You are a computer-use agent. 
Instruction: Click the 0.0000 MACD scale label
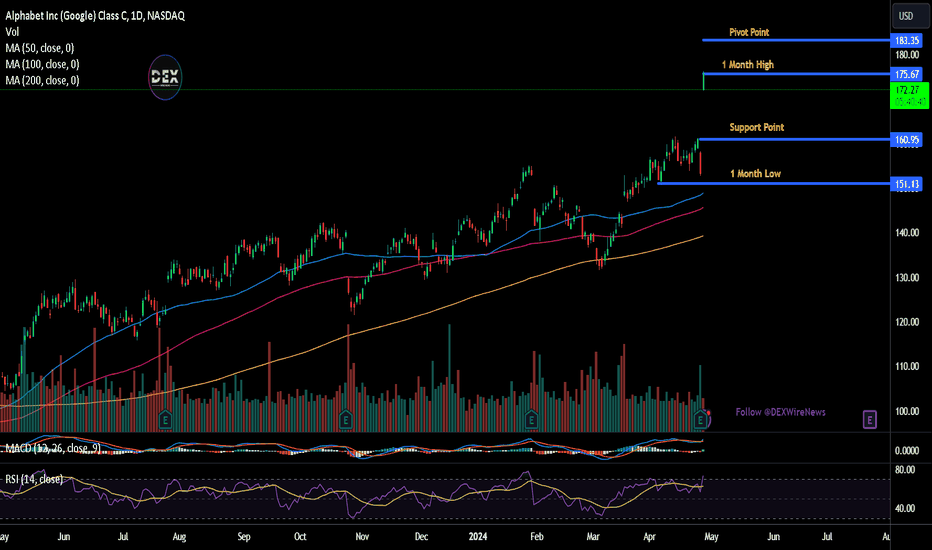click(907, 451)
